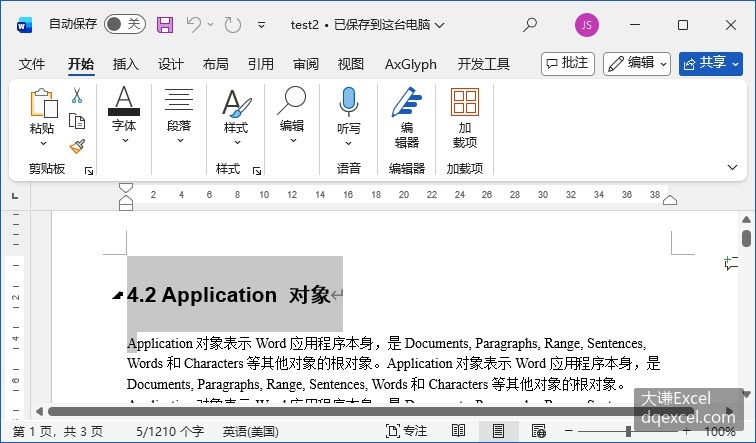This screenshot has height=443, width=756.
Task: Open the 剪贴板 dialog launcher
Action: pyautogui.click(x=89, y=171)
